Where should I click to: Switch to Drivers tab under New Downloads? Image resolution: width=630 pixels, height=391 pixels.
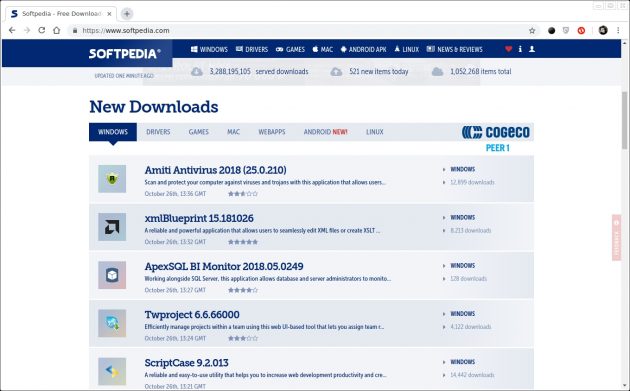pyautogui.click(x=158, y=132)
